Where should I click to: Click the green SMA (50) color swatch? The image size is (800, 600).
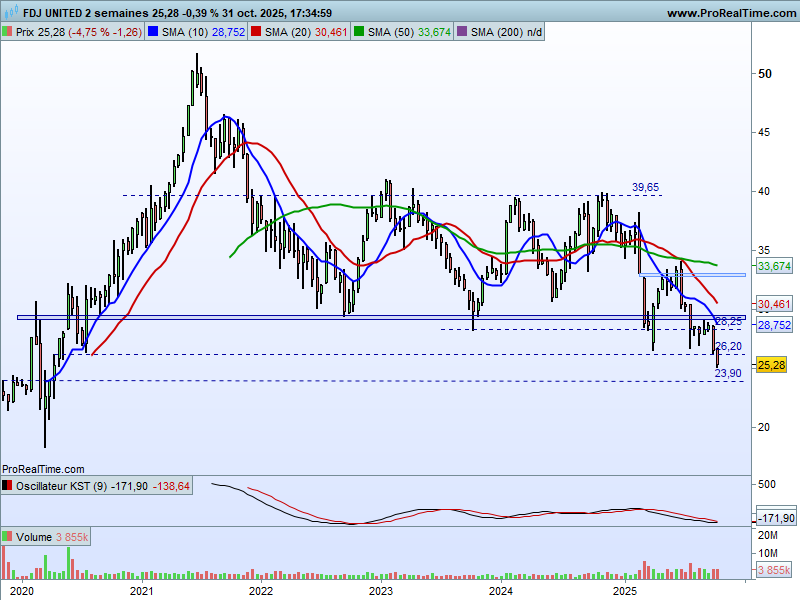pos(359,32)
